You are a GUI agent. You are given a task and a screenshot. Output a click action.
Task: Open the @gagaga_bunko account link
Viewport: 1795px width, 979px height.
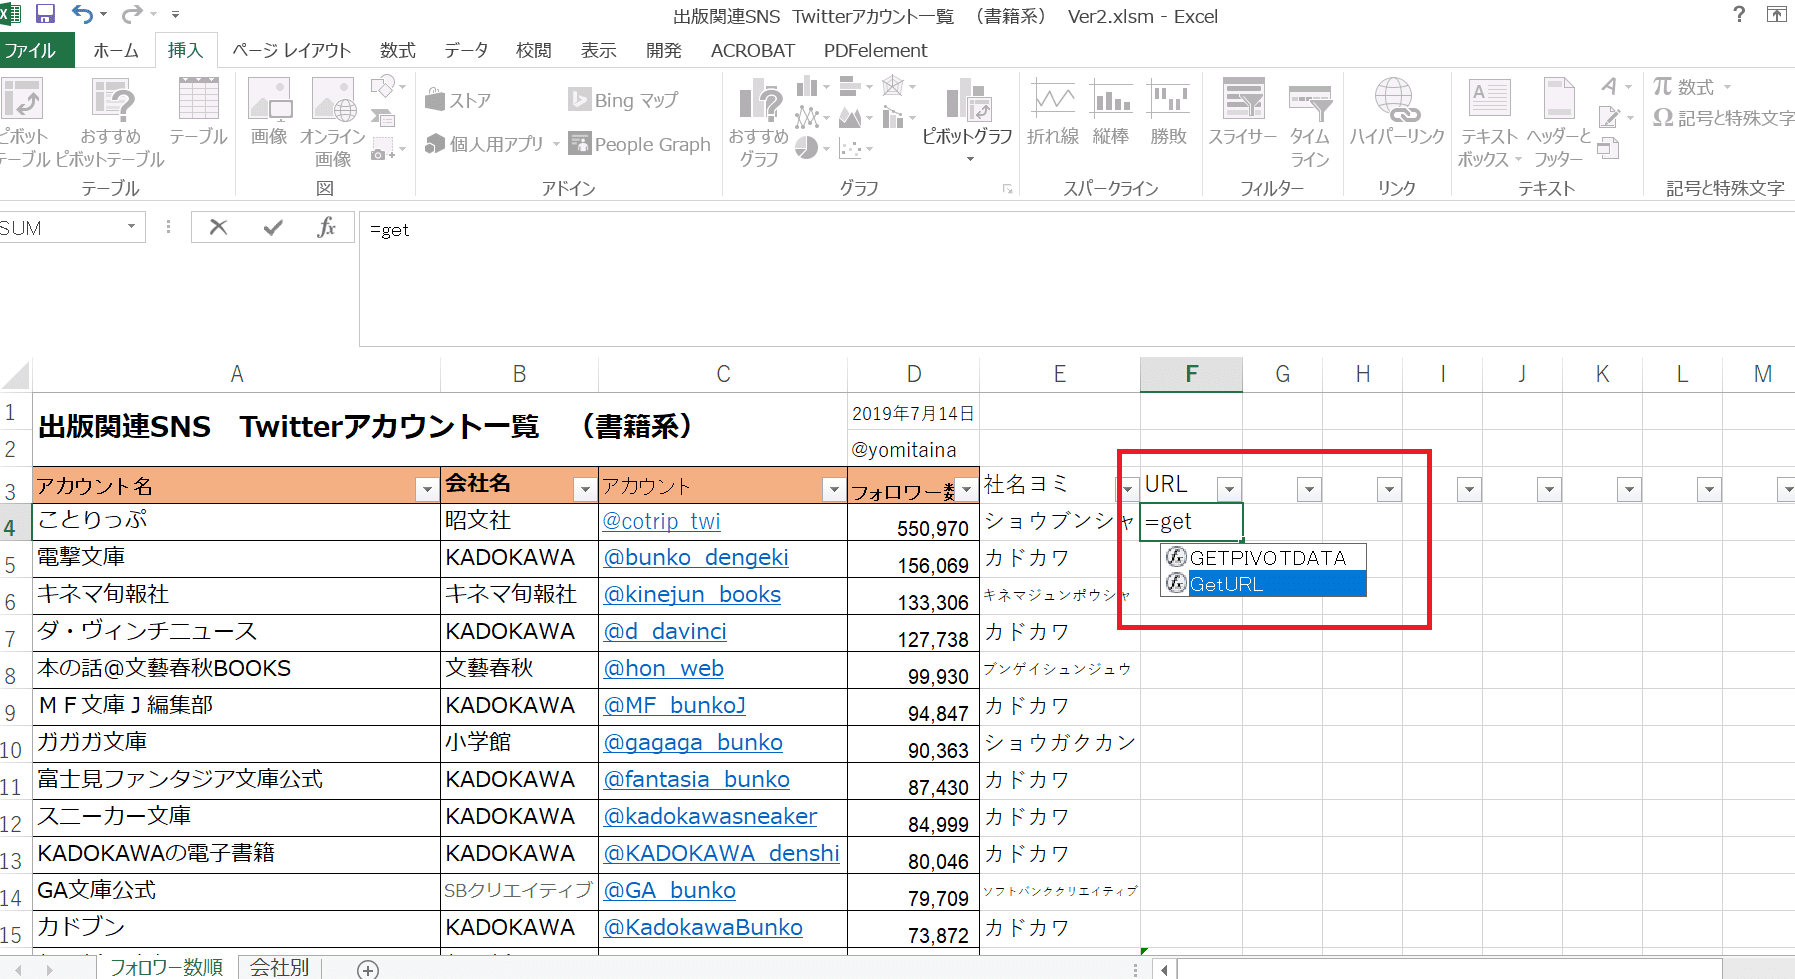(693, 742)
